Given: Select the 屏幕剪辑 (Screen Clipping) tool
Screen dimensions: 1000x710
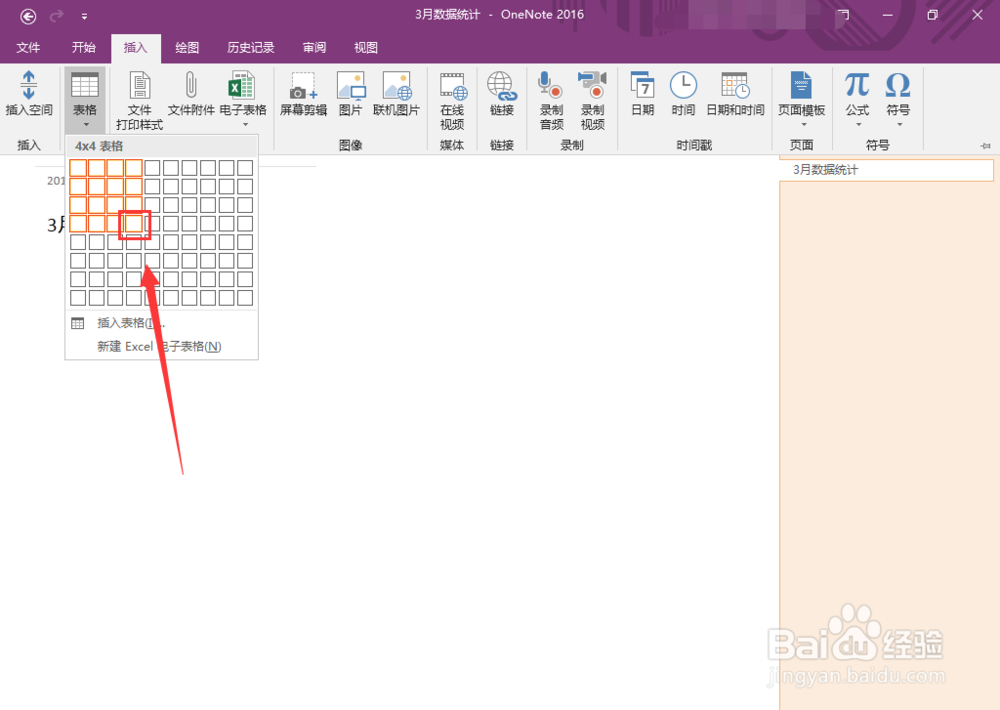Looking at the screenshot, I should coord(302,95).
